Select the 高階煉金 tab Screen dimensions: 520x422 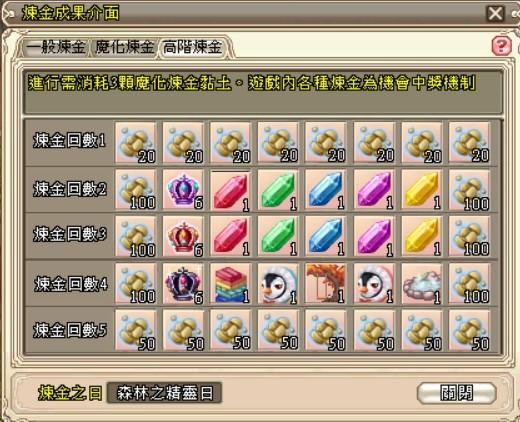coord(192,47)
